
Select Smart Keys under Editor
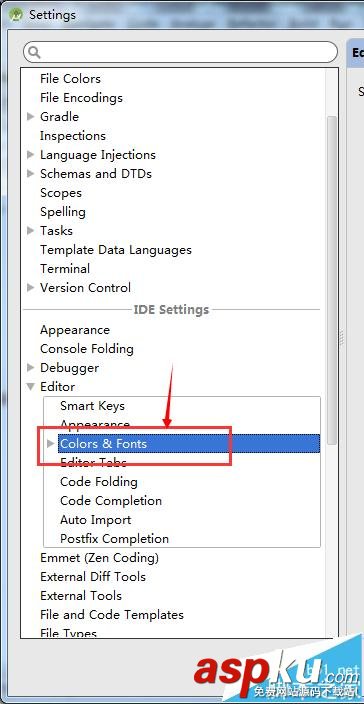[92, 406]
